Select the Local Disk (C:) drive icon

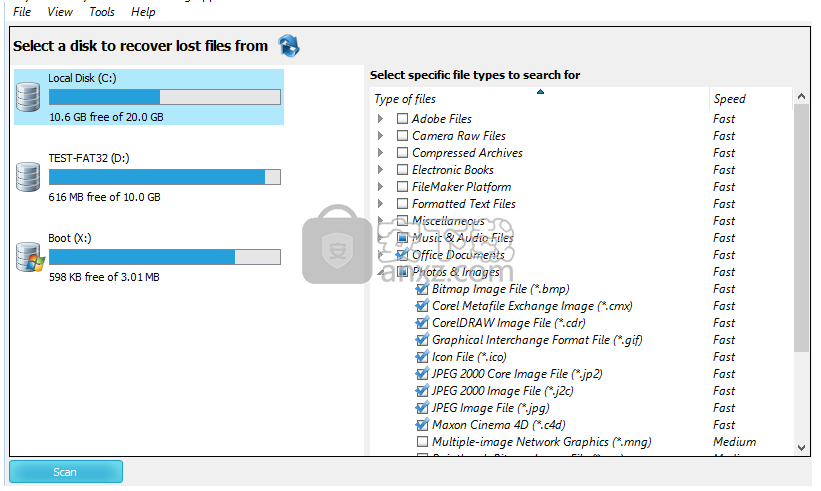click(28, 97)
